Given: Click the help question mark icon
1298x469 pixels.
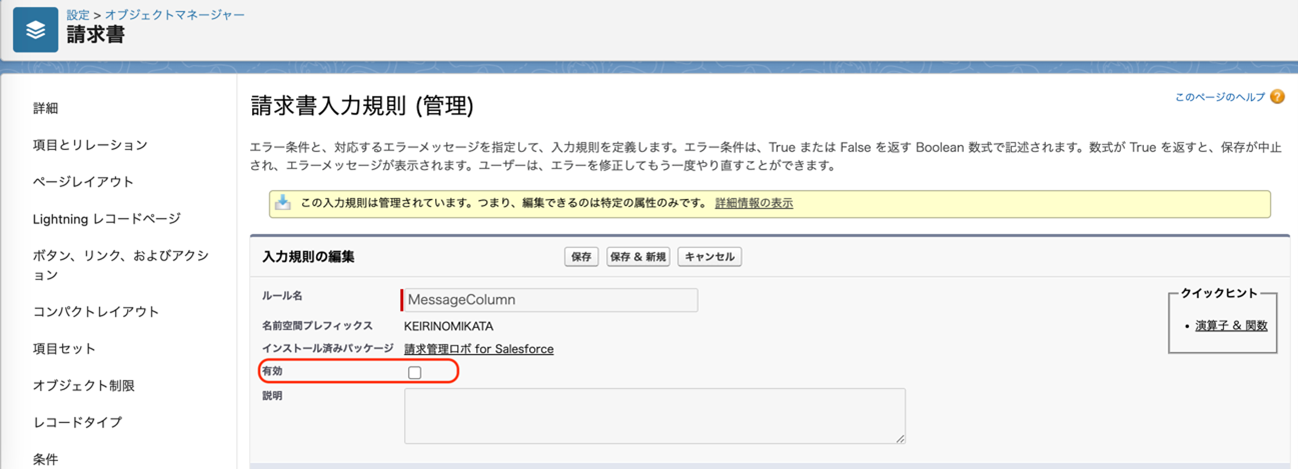Looking at the screenshot, I should (x=1276, y=97).
